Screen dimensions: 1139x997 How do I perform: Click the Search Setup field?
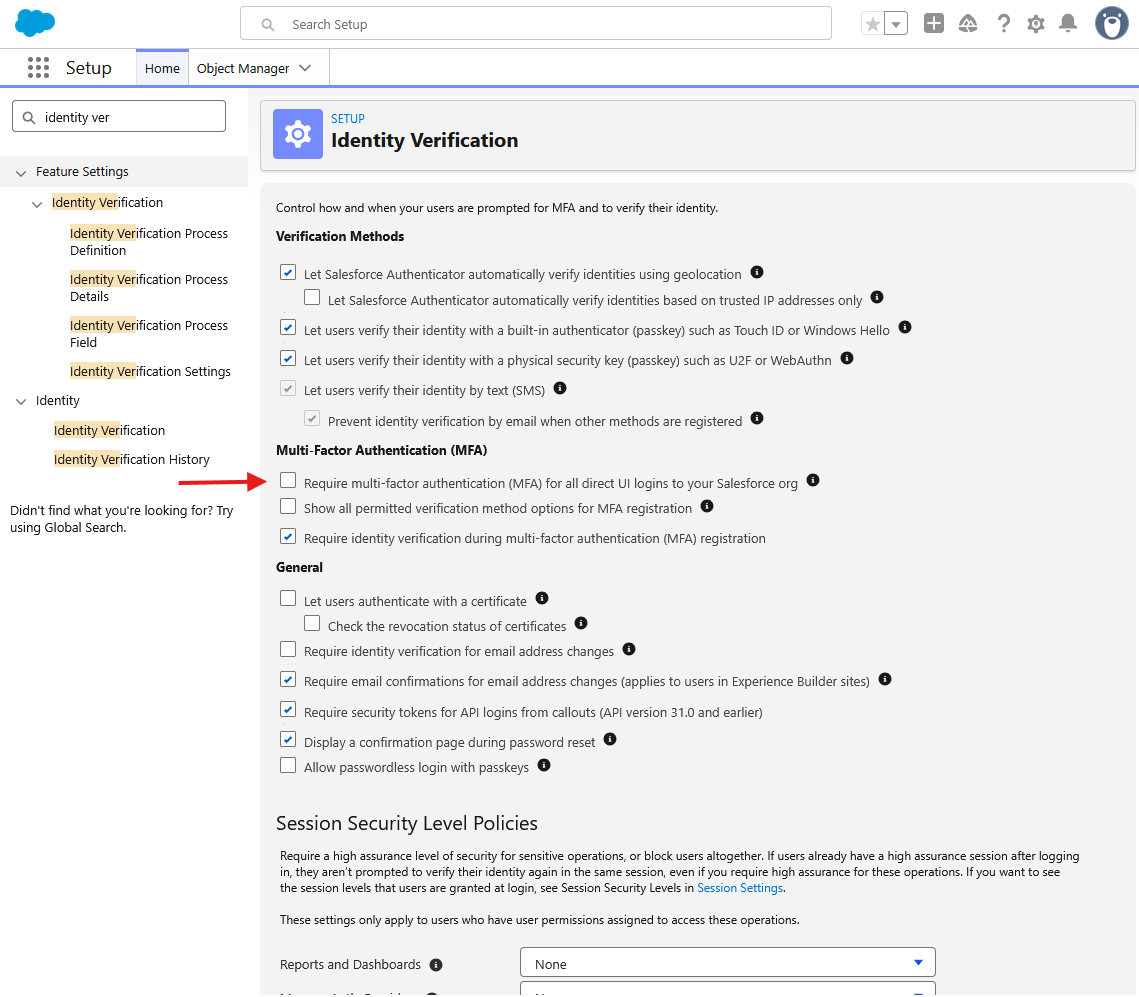[535, 24]
